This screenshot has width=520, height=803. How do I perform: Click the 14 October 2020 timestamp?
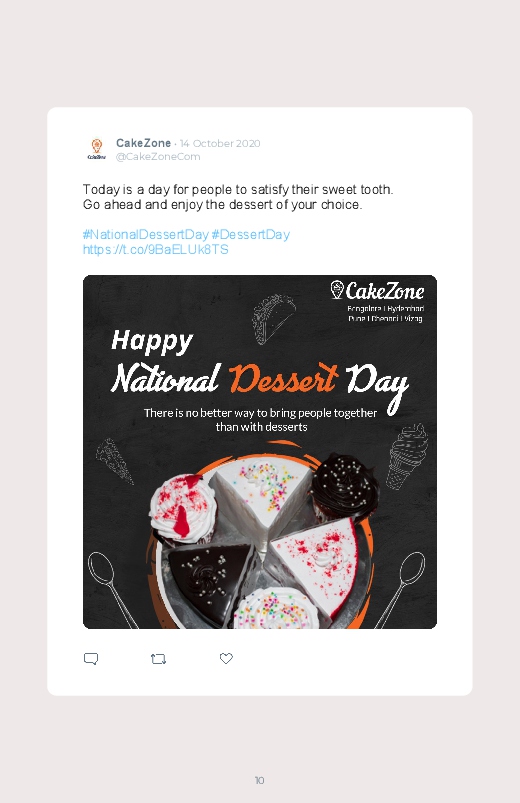click(x=220, y=143)
